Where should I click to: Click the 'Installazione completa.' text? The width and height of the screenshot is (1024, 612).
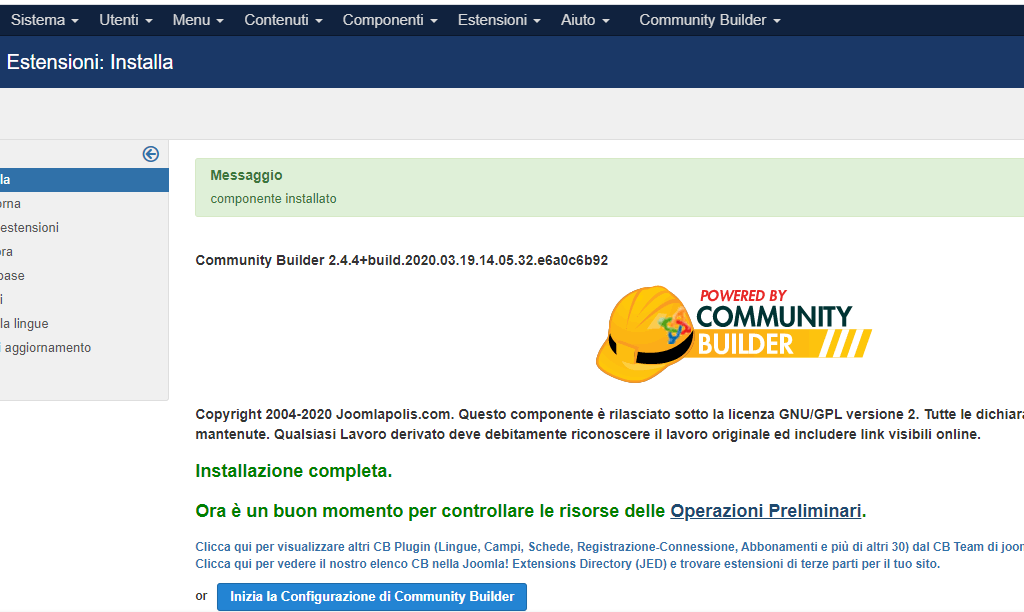294,471
